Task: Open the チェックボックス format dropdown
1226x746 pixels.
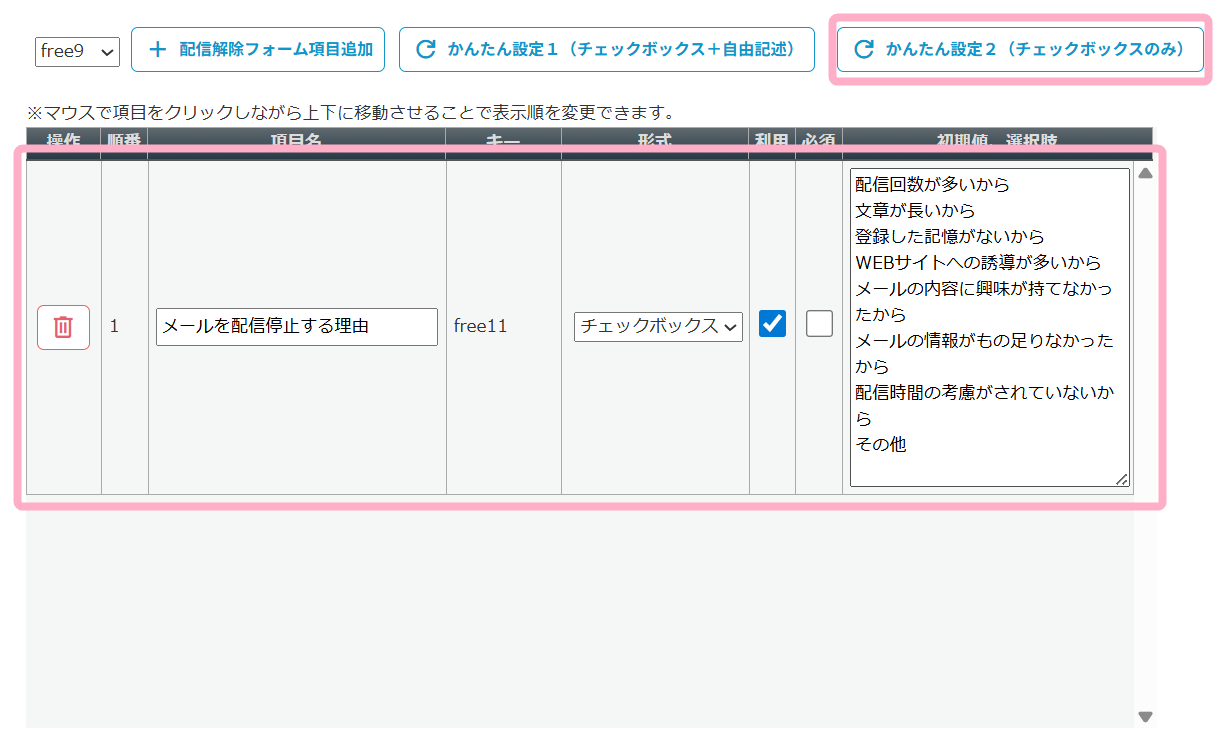Action: tap(658, 326)
